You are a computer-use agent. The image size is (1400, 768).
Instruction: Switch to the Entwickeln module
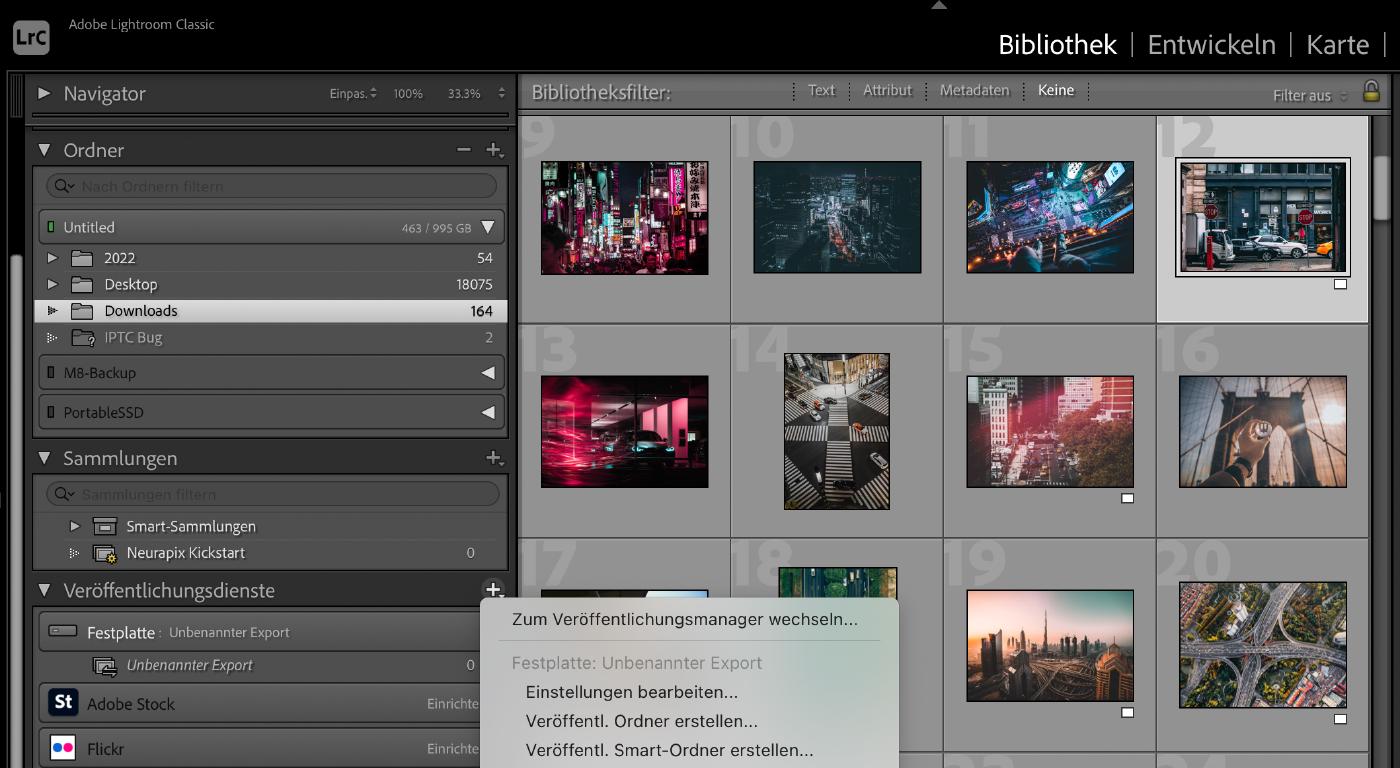tap(1211, 44)
